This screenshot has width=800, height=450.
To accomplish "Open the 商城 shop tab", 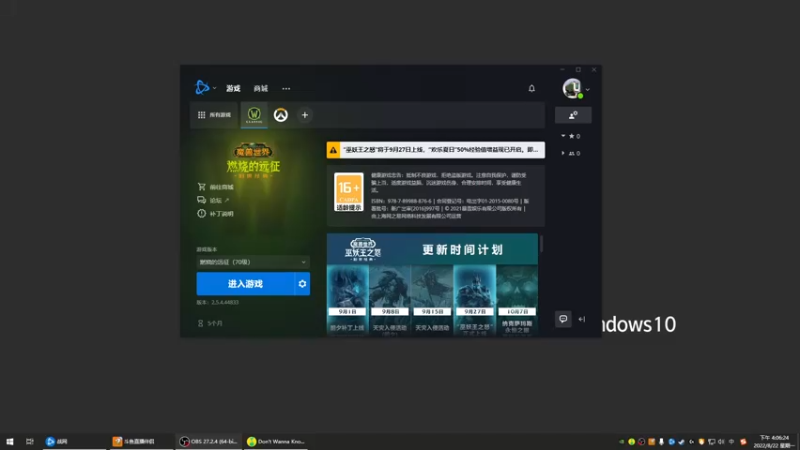I will click(x=261, y=88).
